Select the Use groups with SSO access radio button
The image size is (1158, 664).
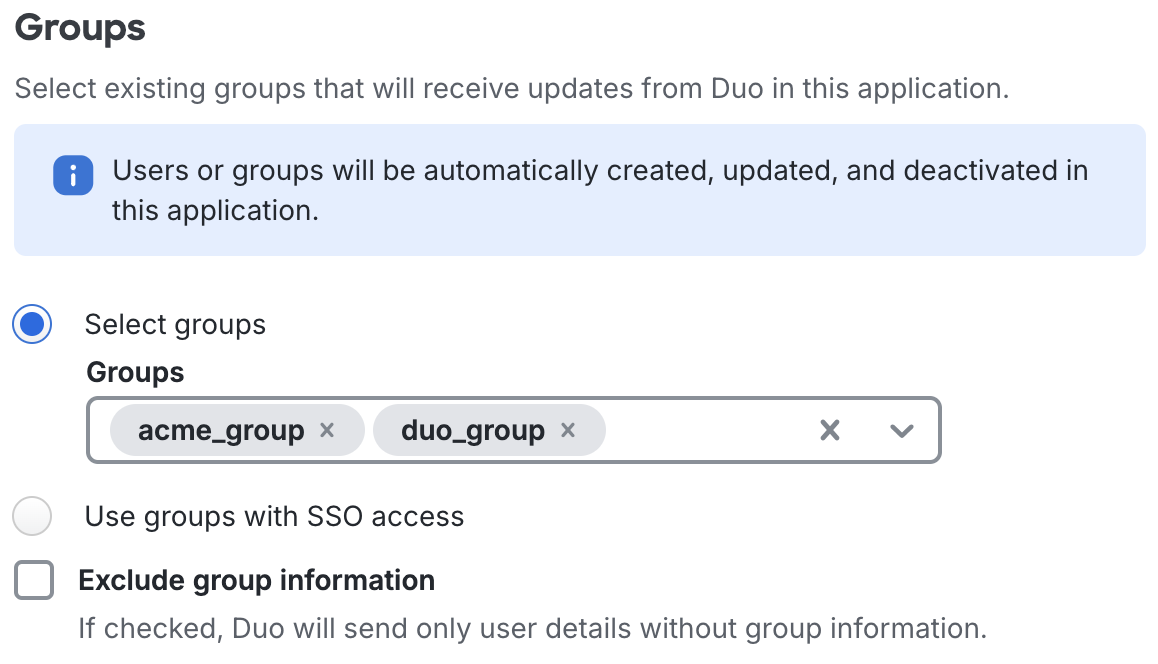coord(31,516)
